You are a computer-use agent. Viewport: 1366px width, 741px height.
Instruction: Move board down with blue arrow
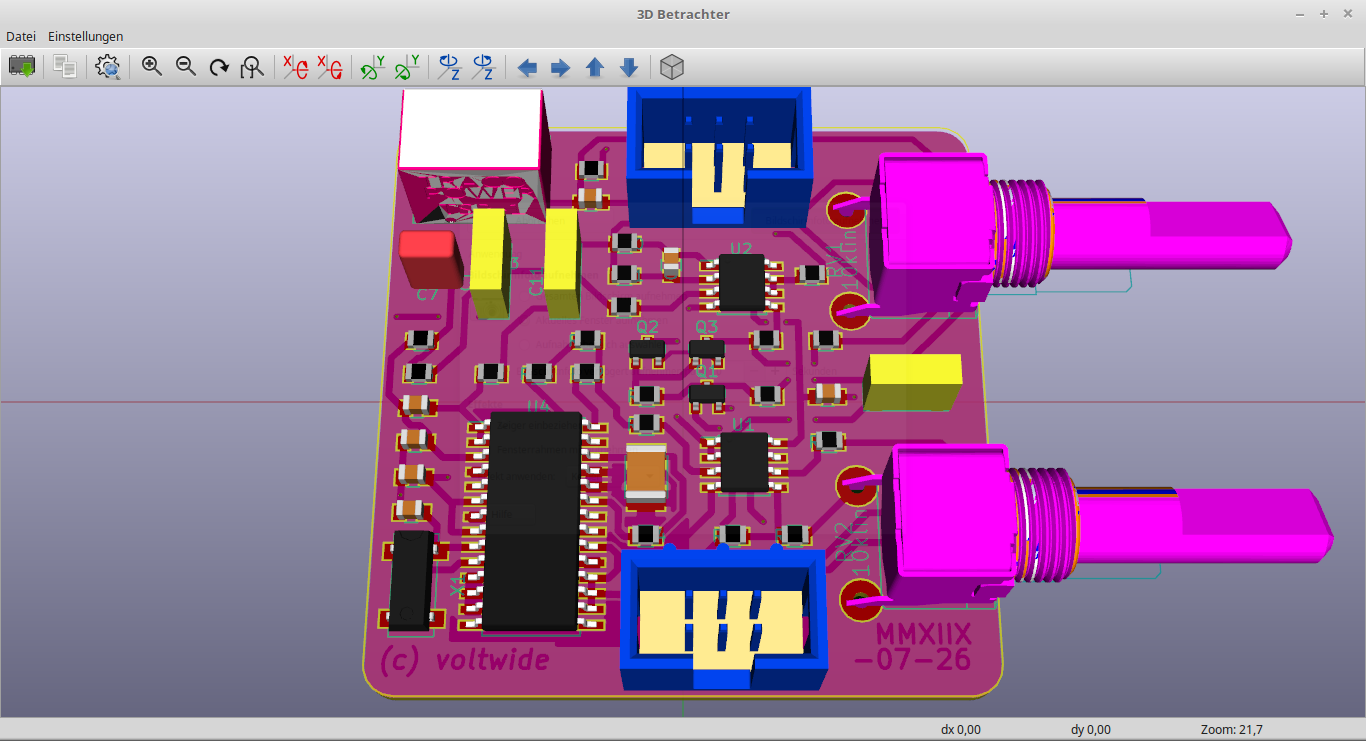point(629,67)
